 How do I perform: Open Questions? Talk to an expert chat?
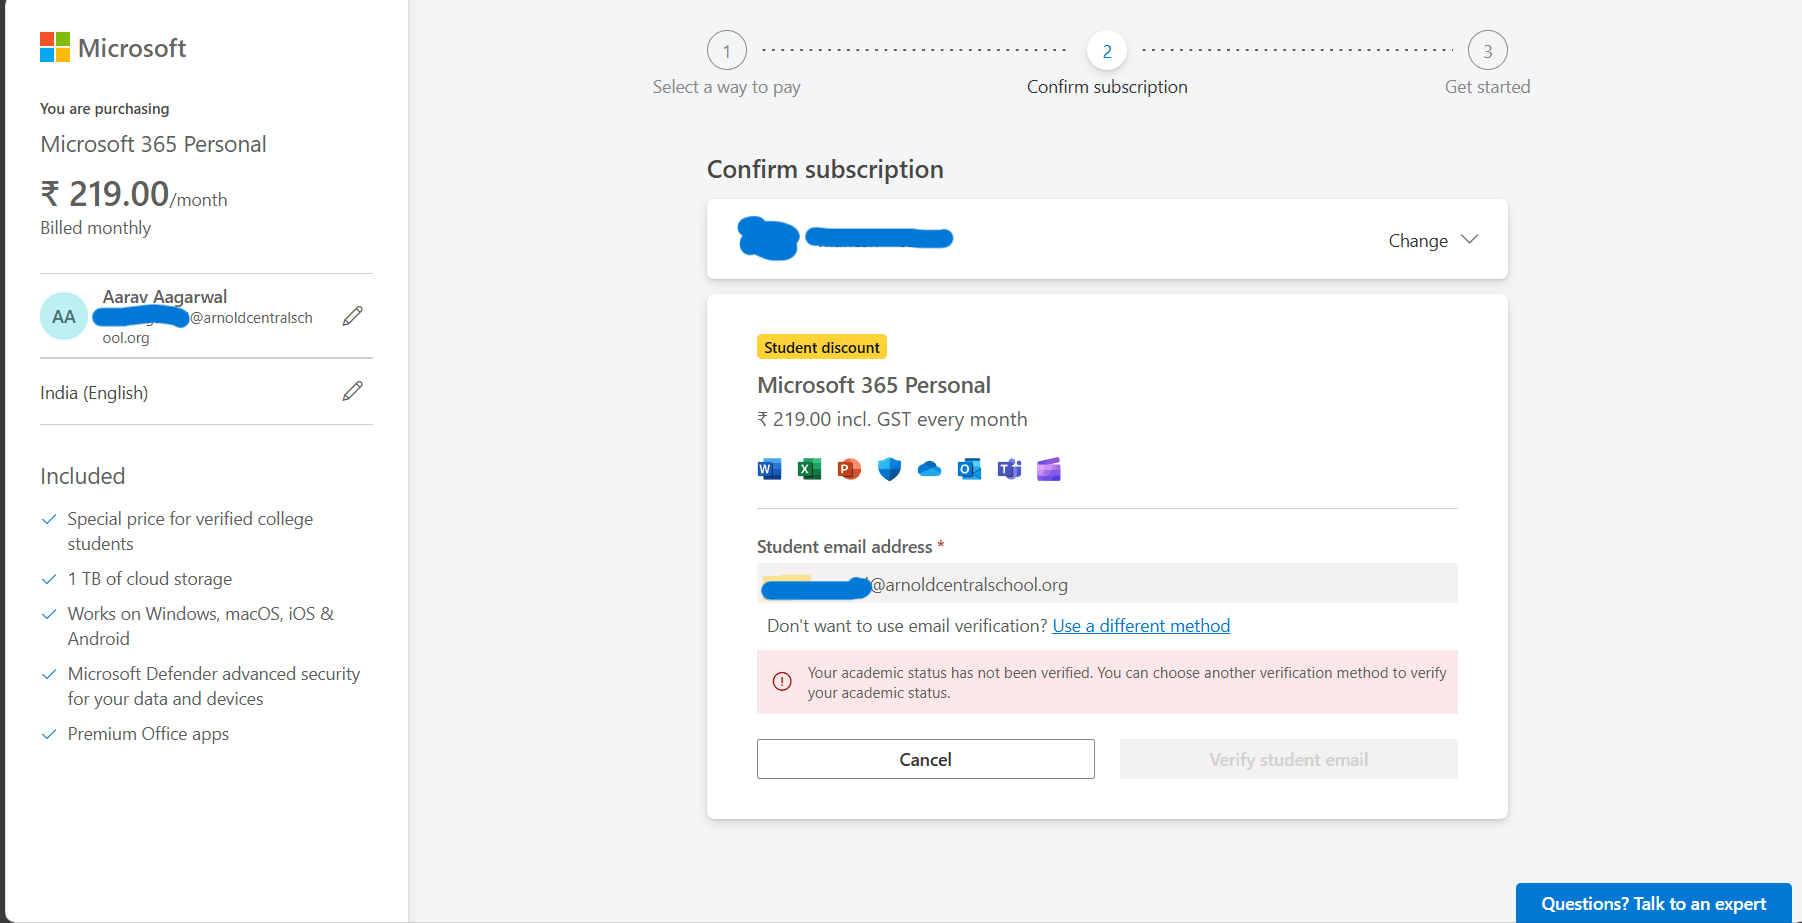[1654, 903]
